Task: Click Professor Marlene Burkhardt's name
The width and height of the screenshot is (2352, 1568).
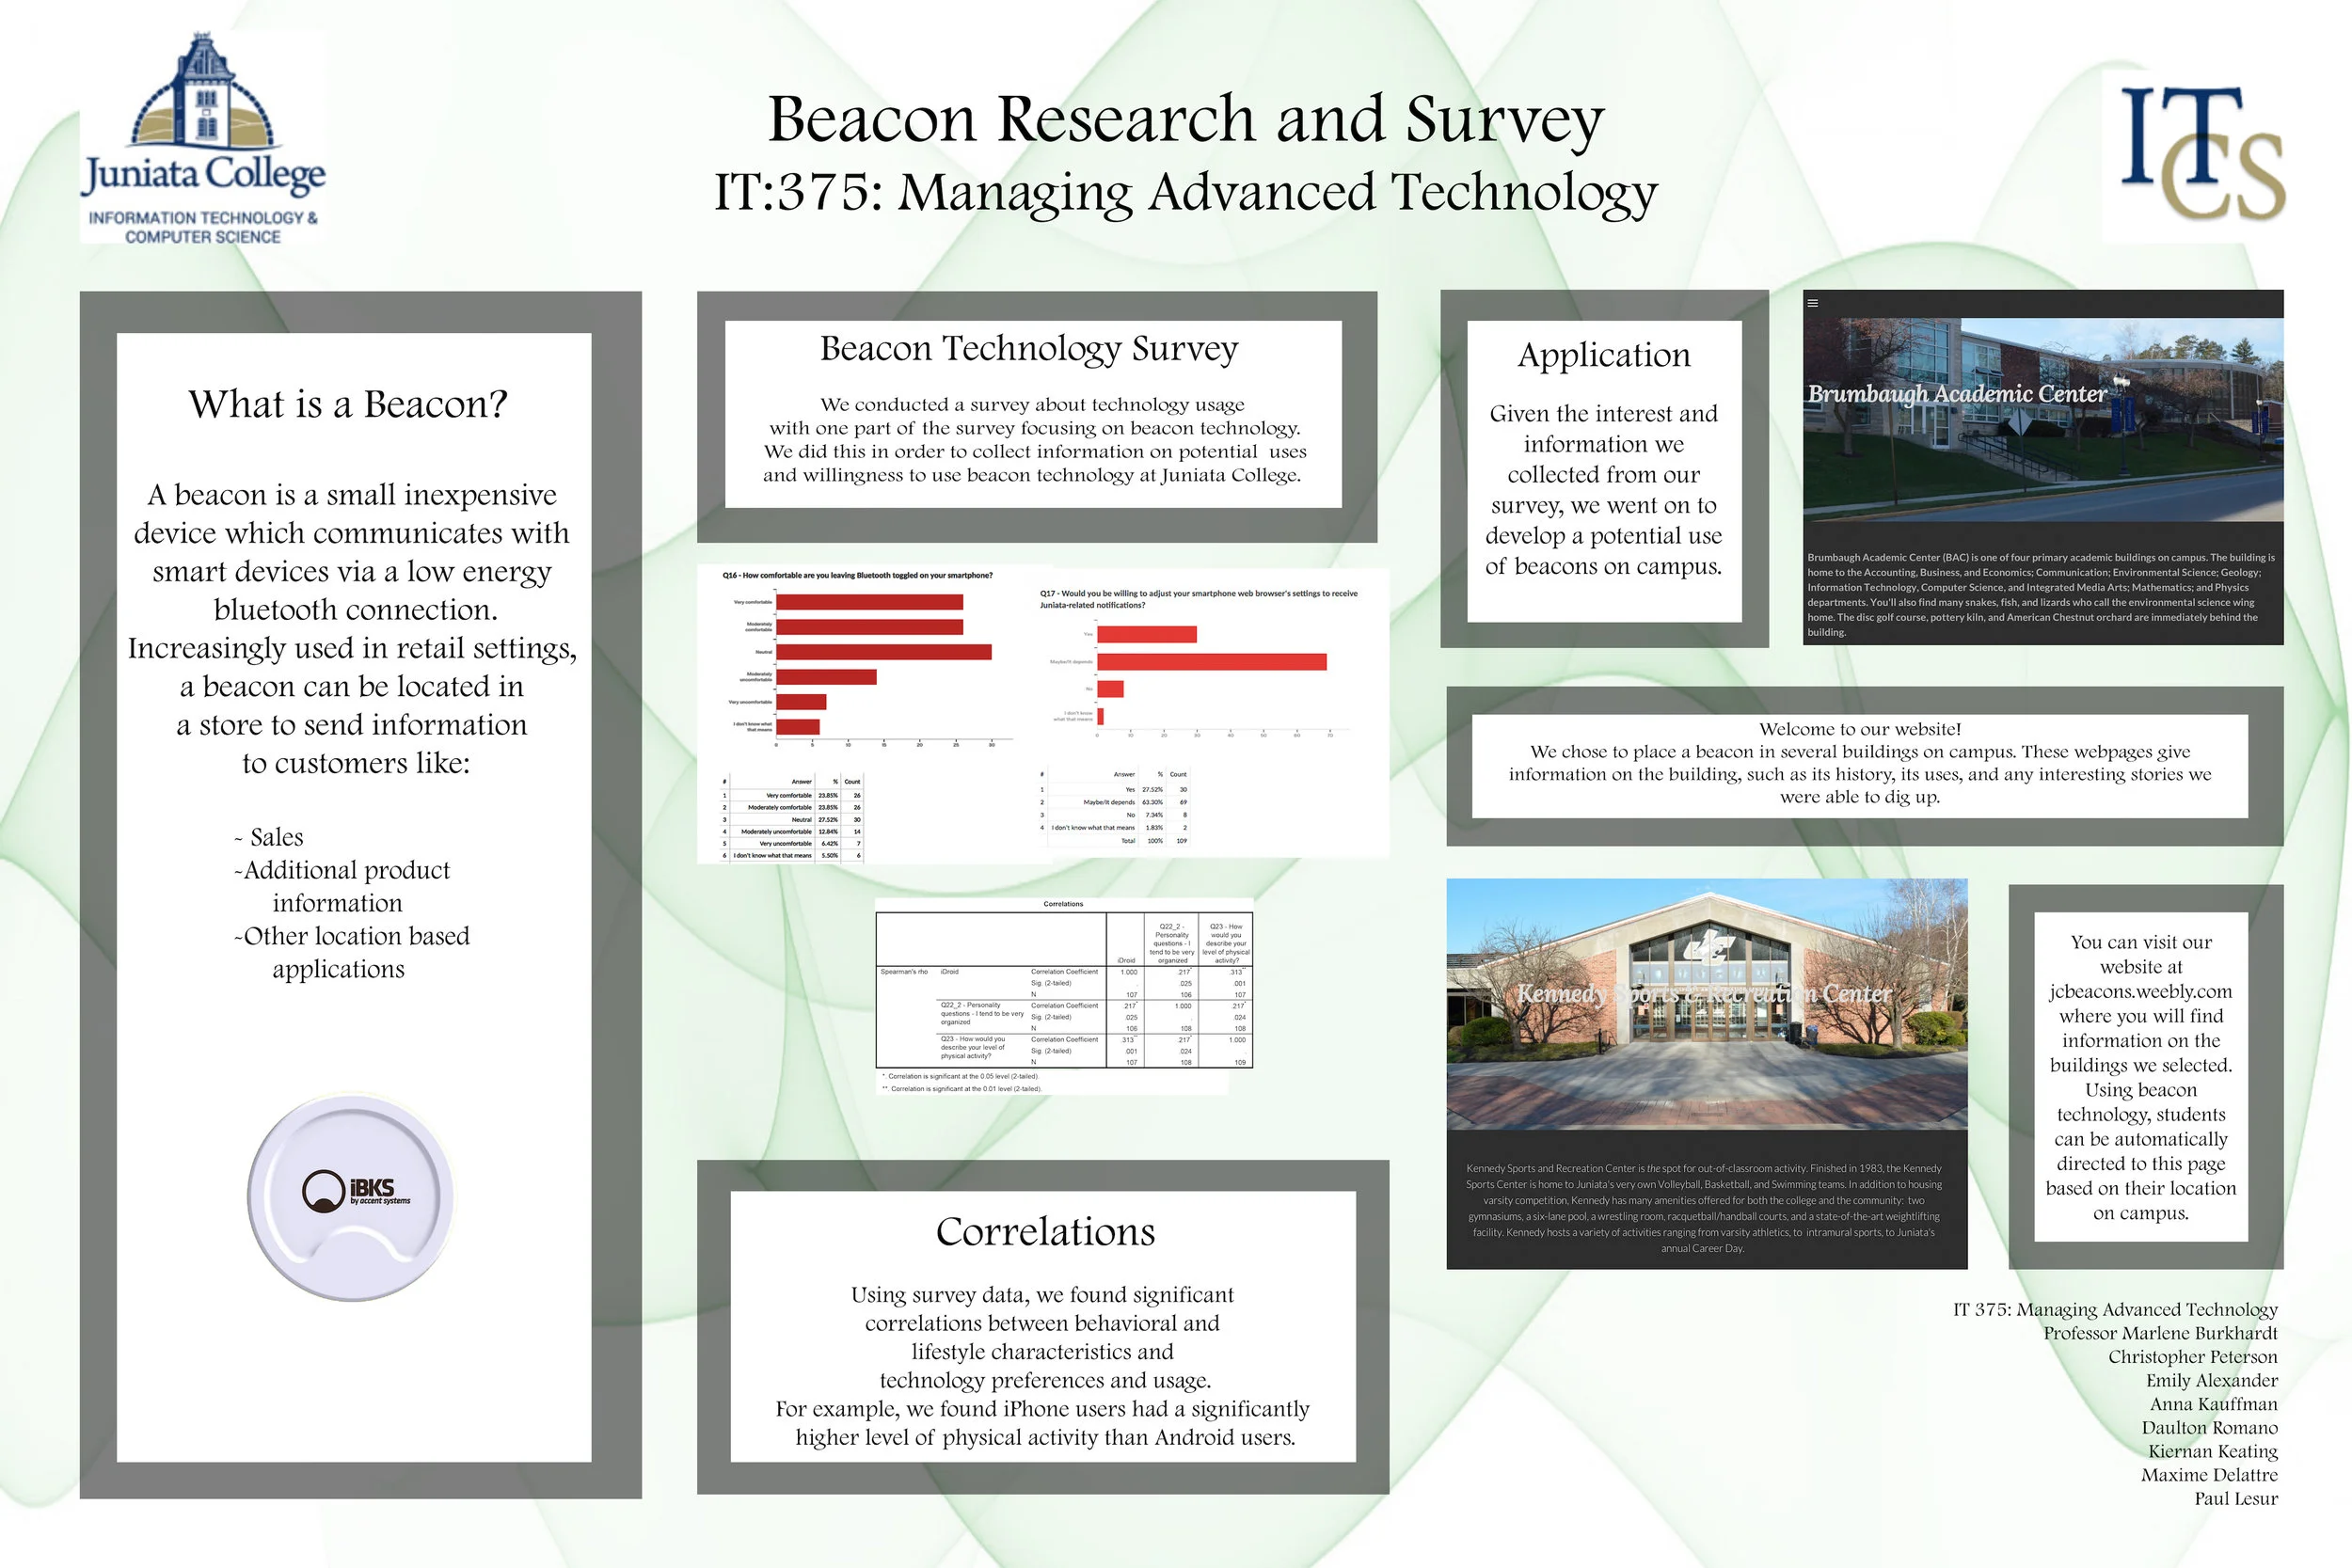Action: [2160, 1333]
